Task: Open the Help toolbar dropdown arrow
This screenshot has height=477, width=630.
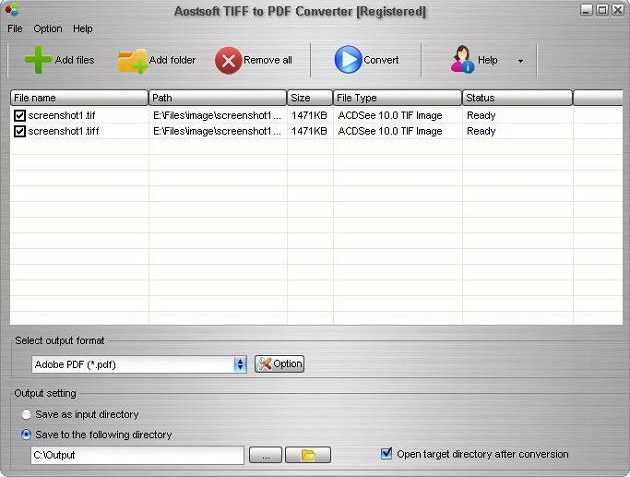Action: [521, 61]
